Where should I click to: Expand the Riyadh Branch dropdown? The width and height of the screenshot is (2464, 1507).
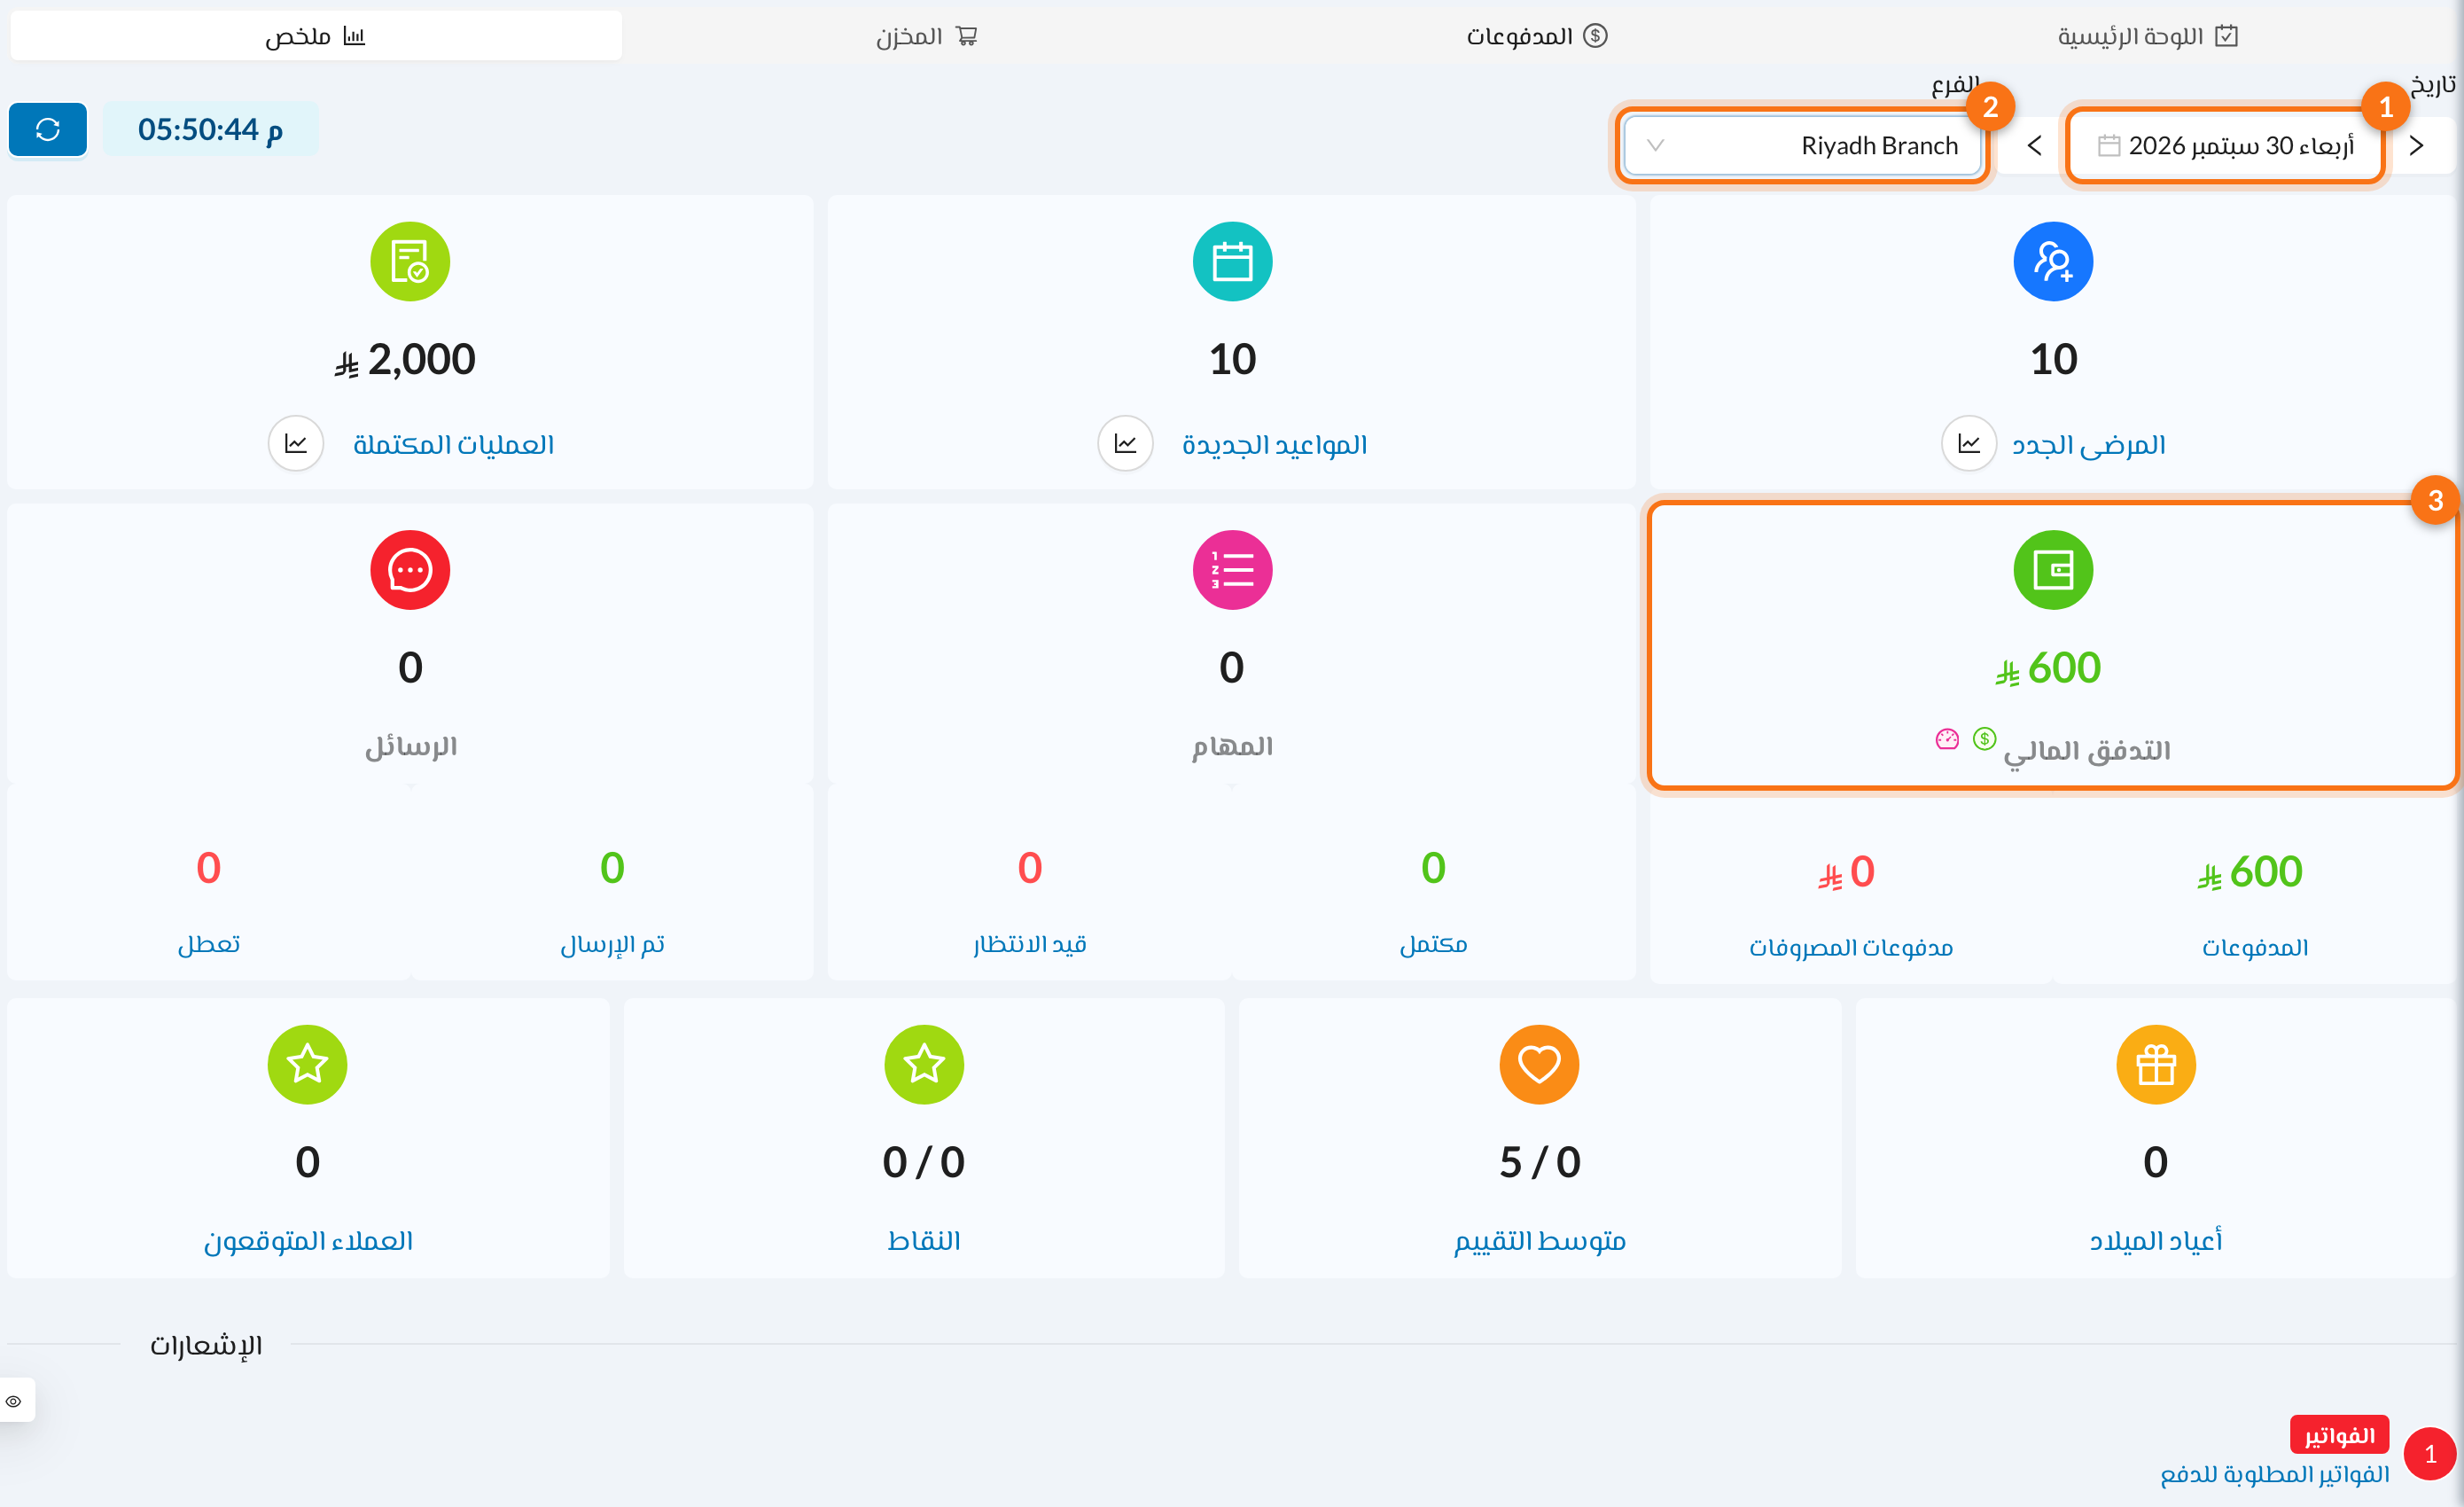[x=1802, y=146]
